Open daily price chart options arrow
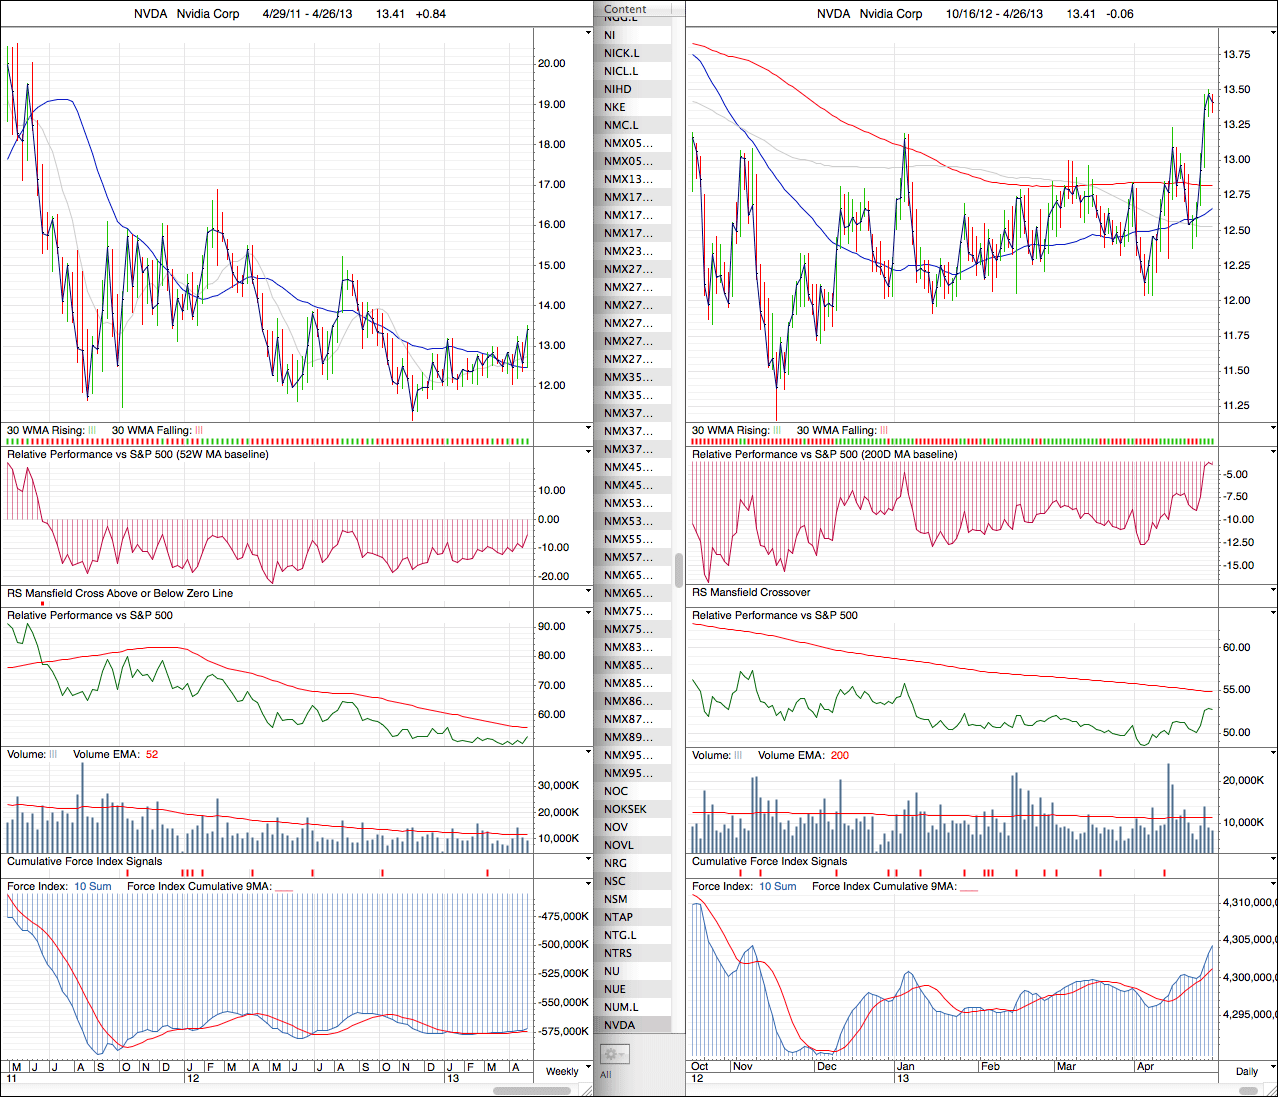Screen dimensions: 1278x1097 click(x=1272, y=33)
